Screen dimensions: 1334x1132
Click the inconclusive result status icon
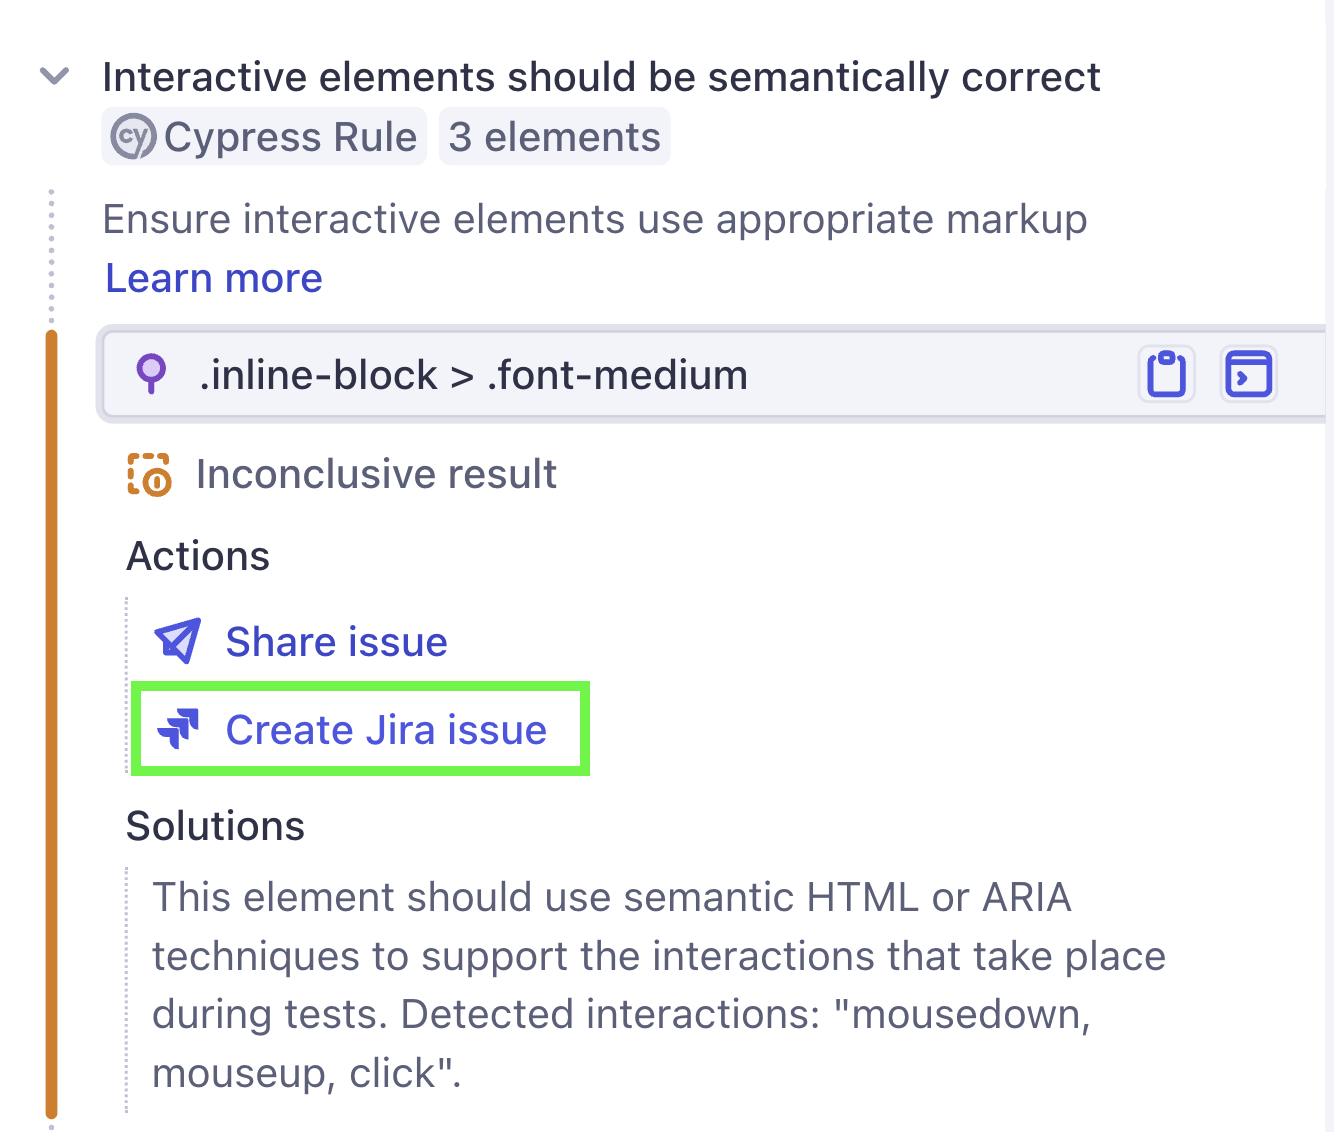[x=148, y=474]
